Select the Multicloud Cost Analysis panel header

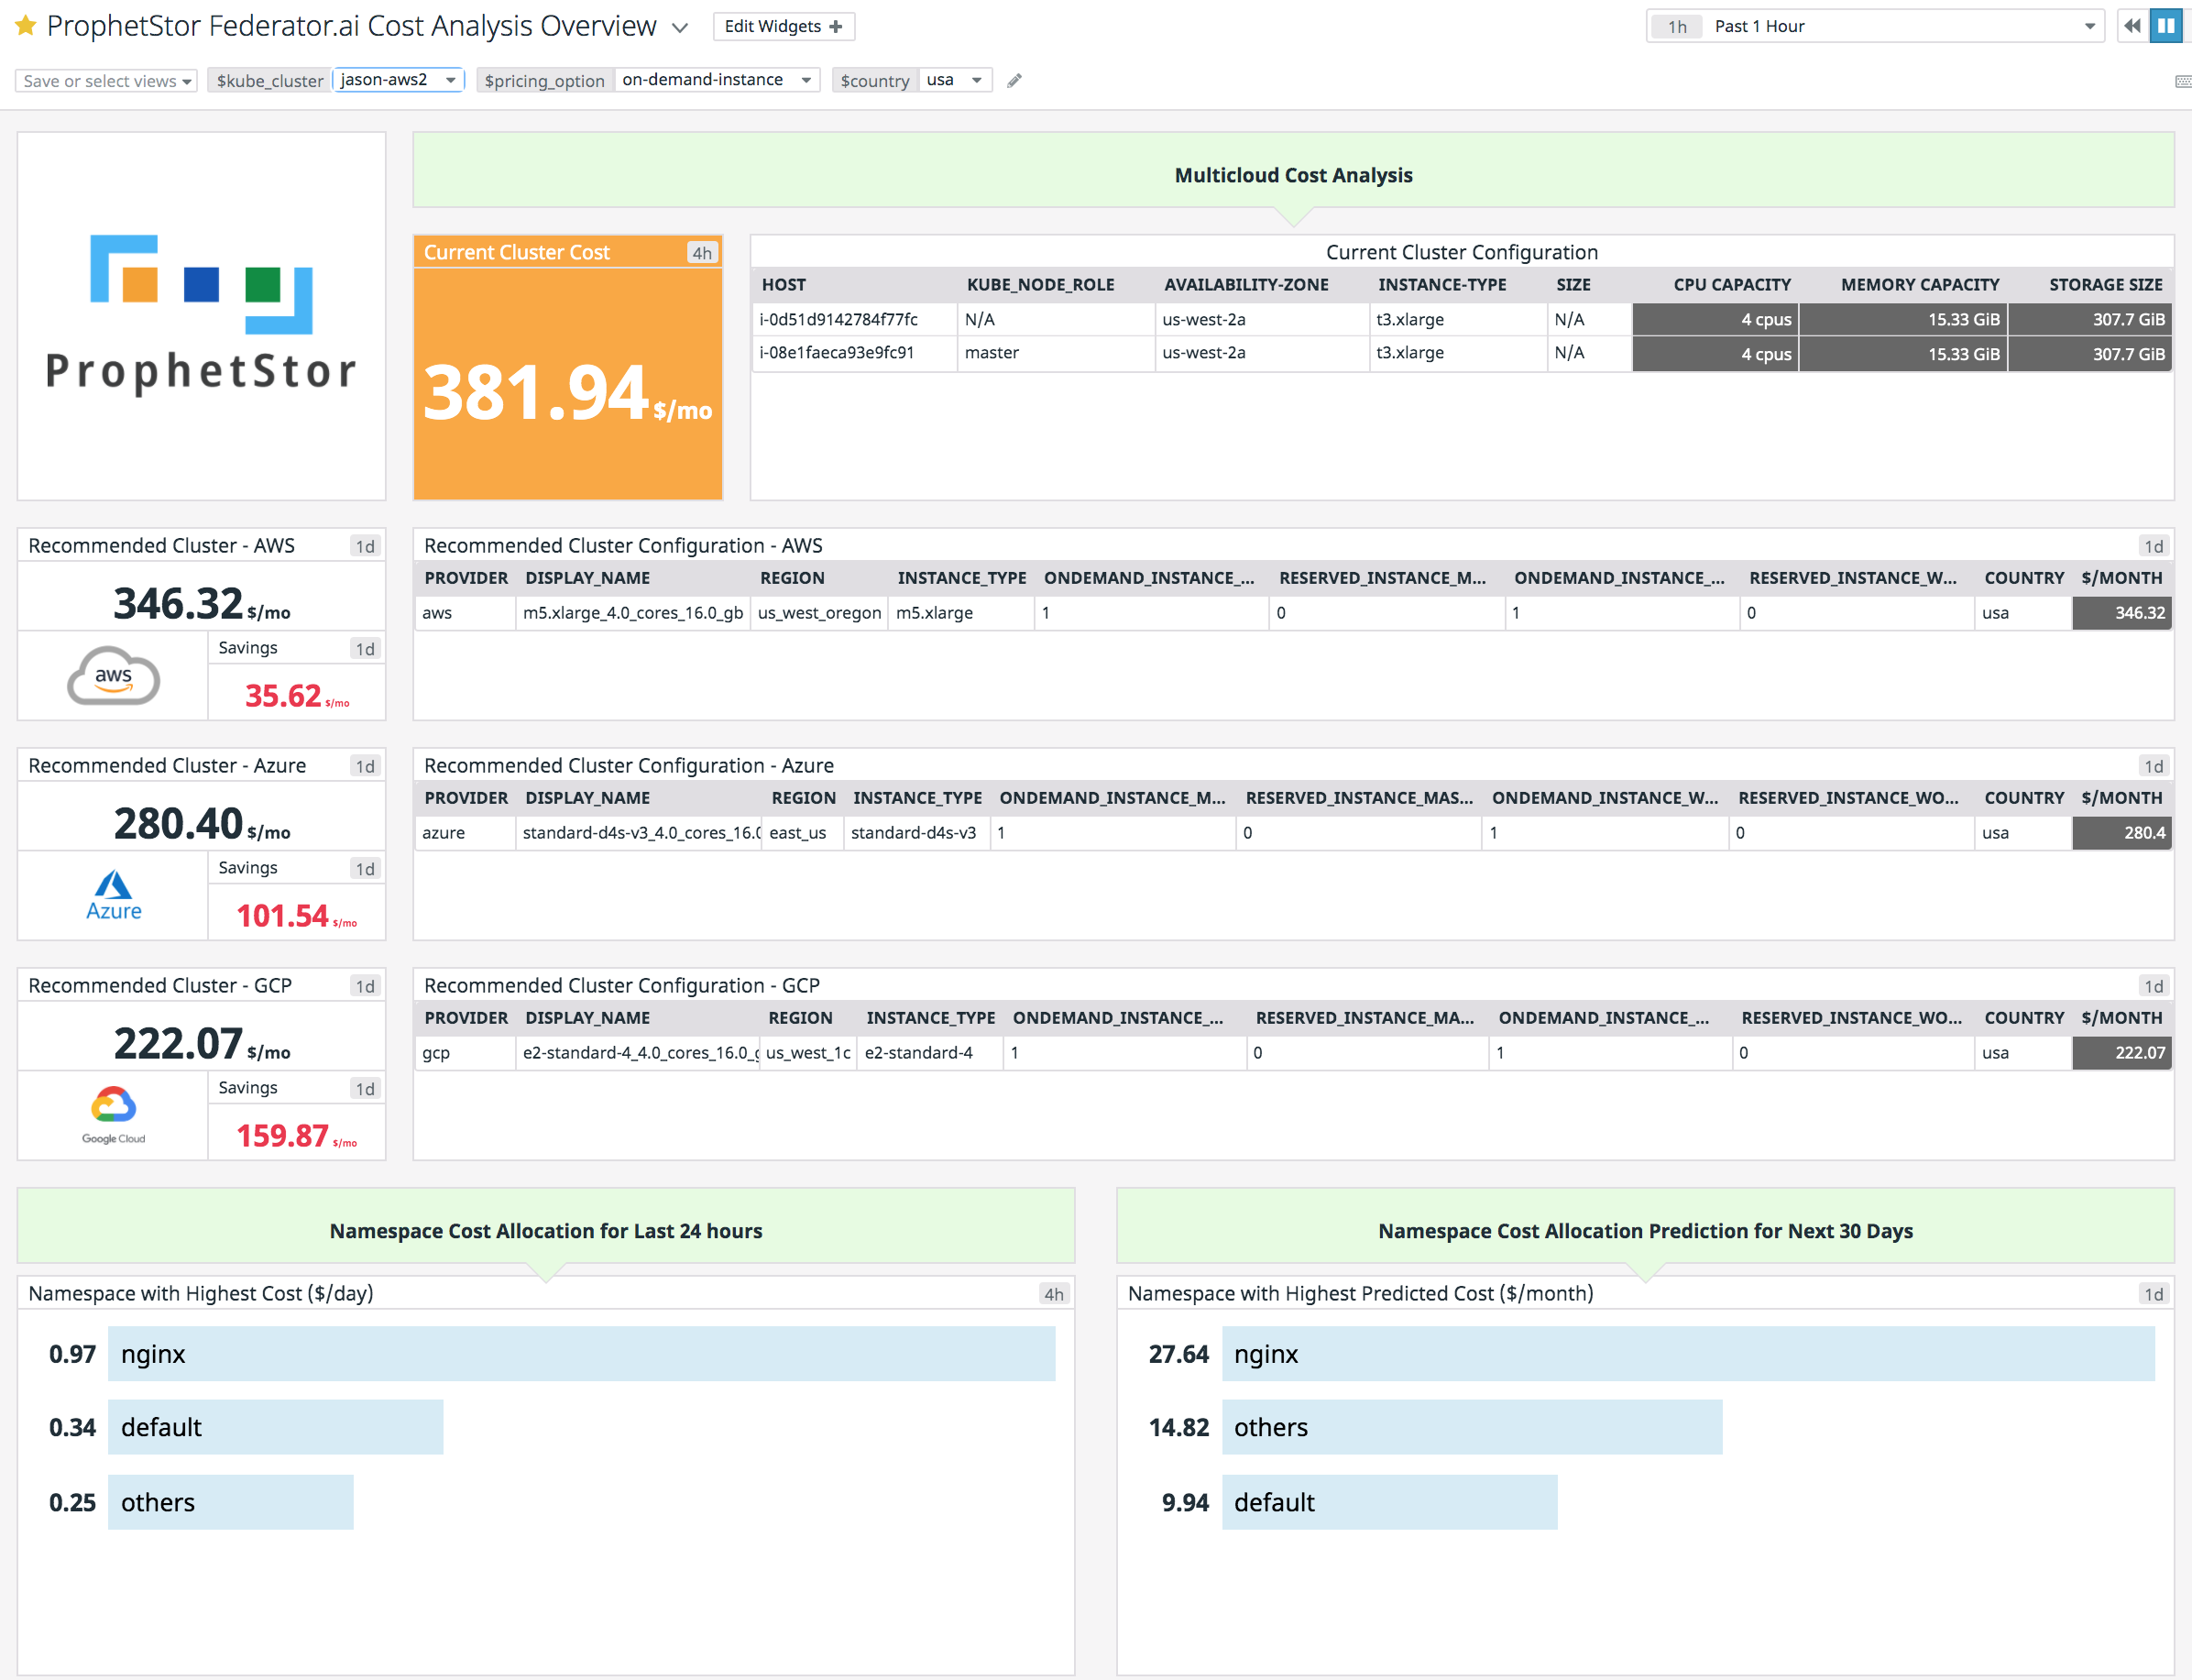point(1296,175)
